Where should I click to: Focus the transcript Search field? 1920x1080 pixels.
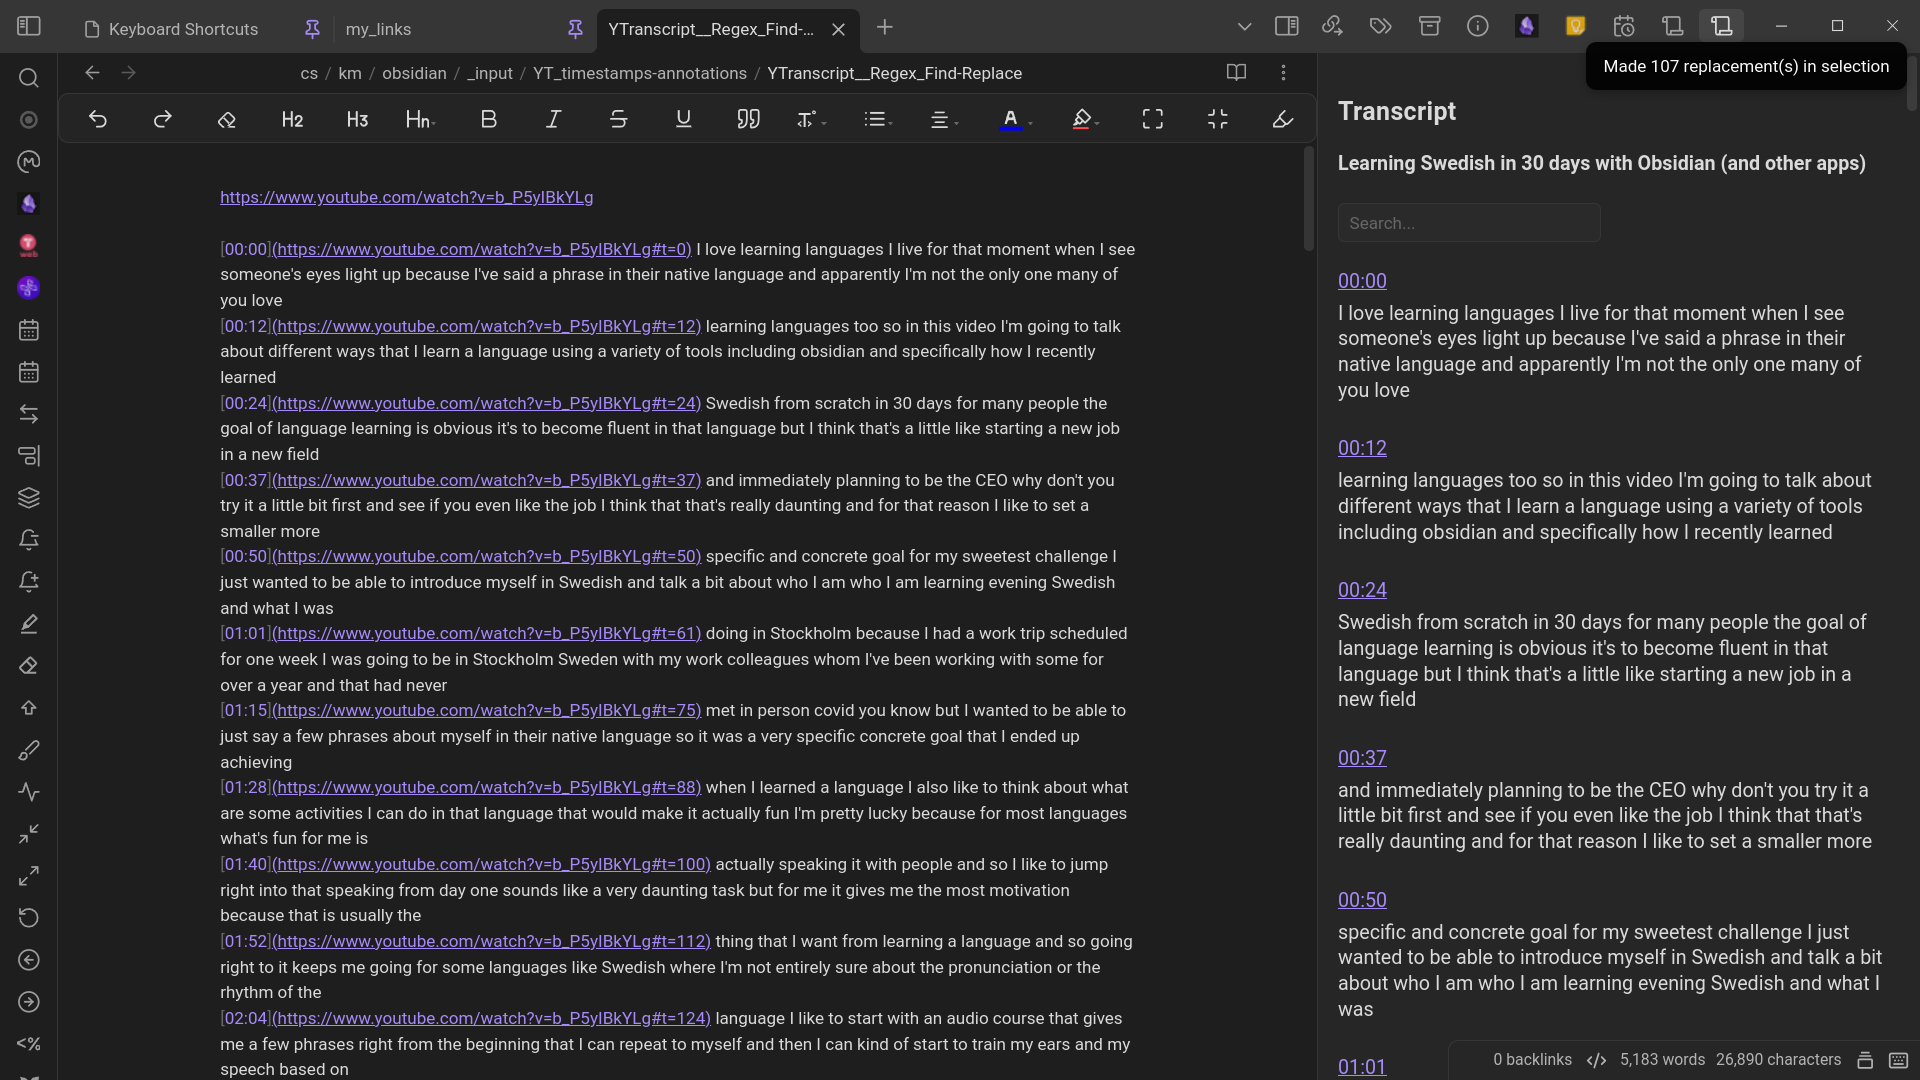tap(1468, 223)
